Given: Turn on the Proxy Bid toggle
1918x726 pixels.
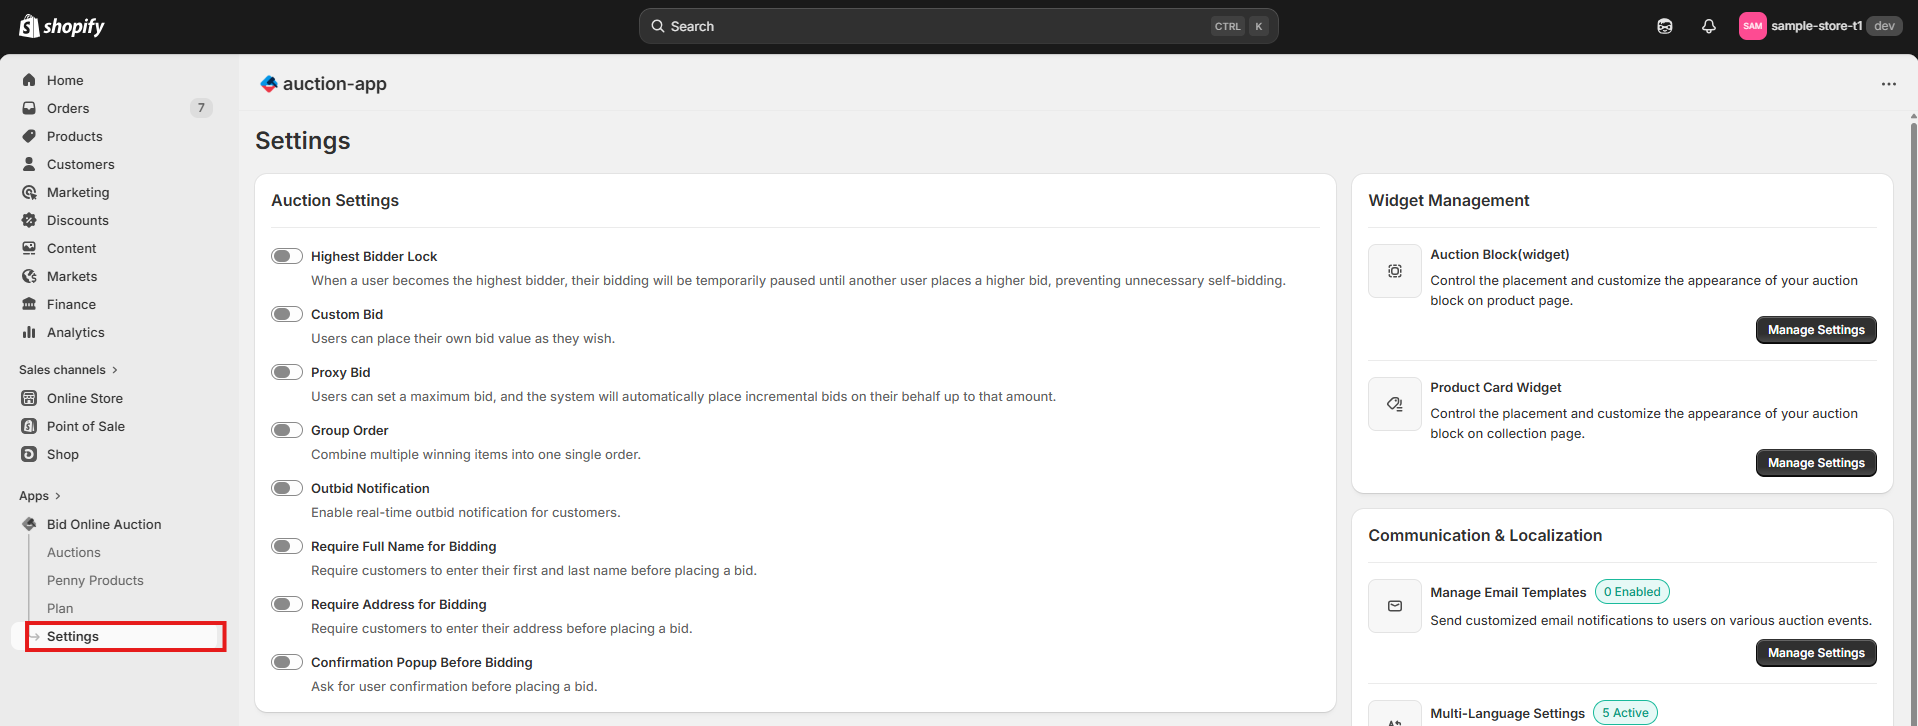Looking at the screenshot, I should click(287, 372).
